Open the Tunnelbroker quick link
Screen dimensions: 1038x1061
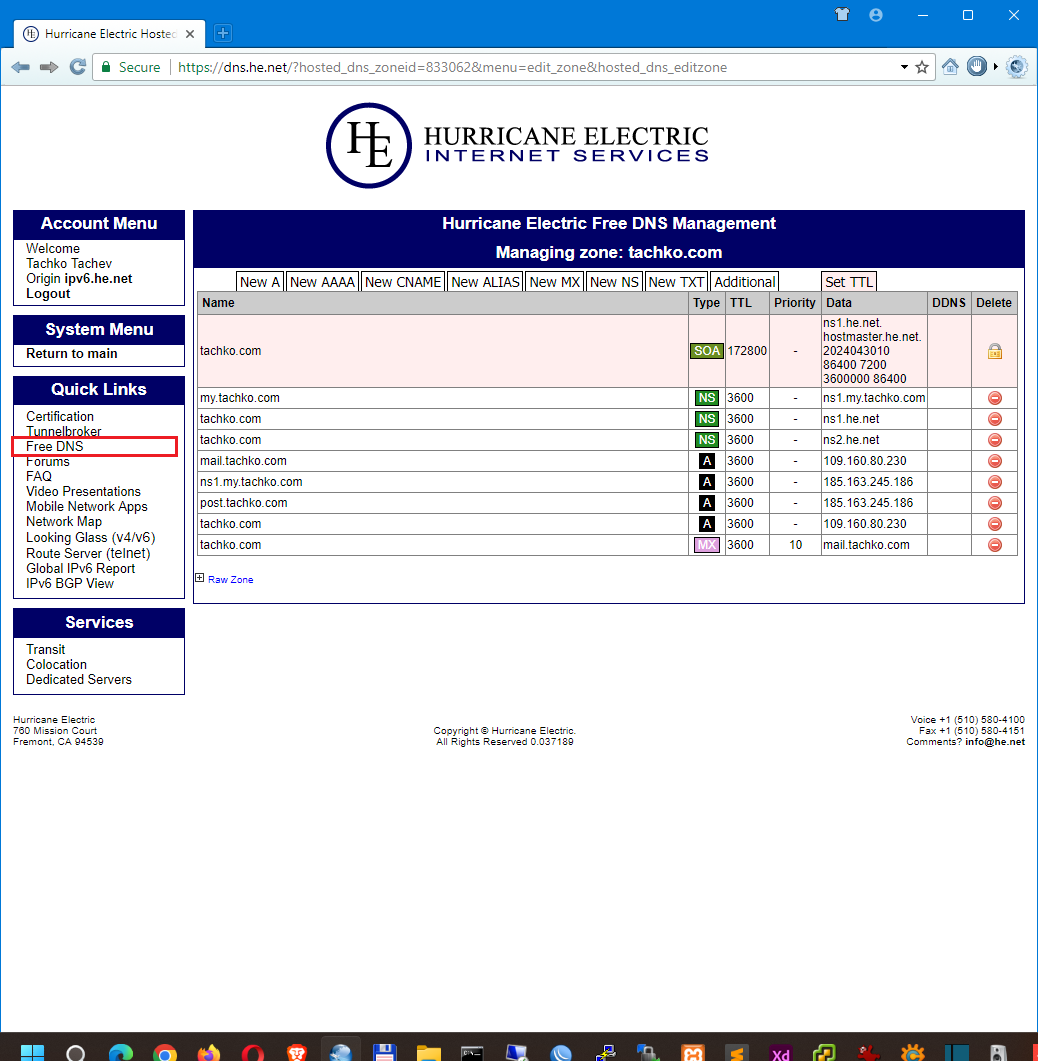click(x=64, y=431)
